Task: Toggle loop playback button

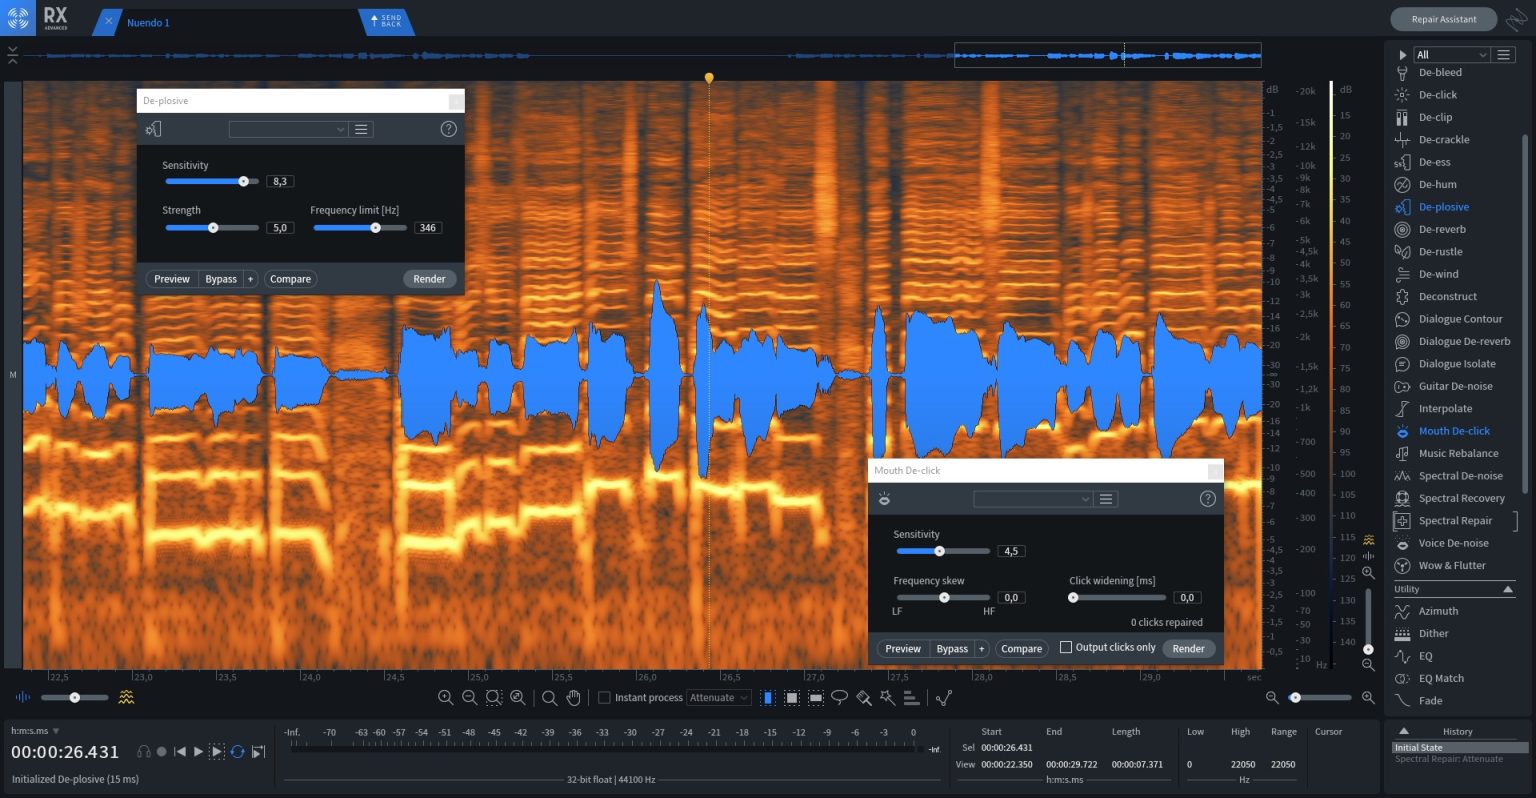Action: point(237,751)
